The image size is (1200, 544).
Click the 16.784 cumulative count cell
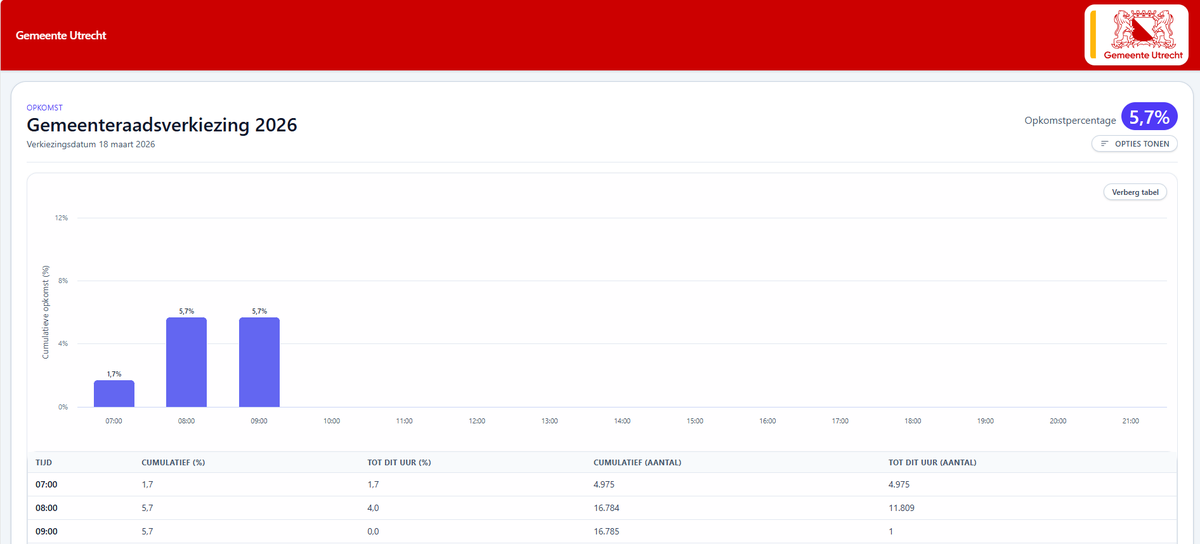coord(608,508)
